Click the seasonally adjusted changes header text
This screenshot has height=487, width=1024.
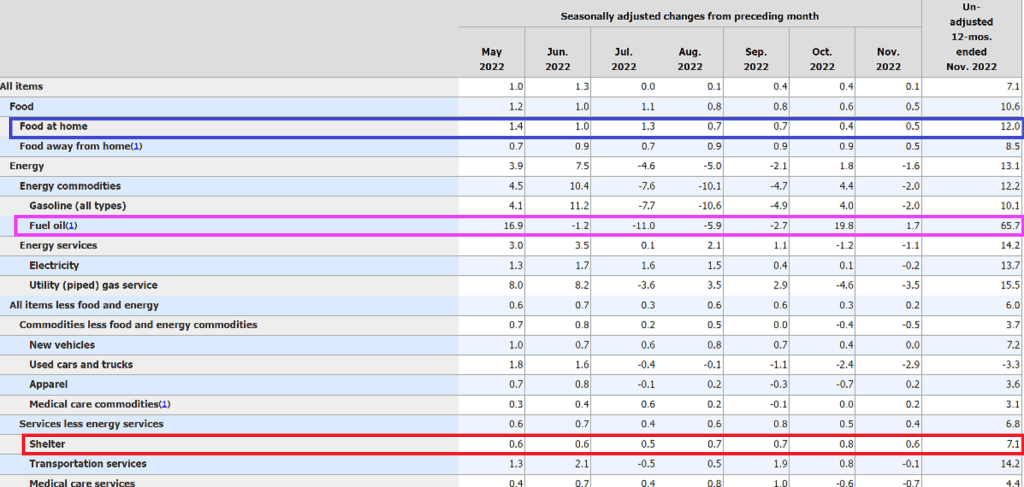click(x=689, y=16)
